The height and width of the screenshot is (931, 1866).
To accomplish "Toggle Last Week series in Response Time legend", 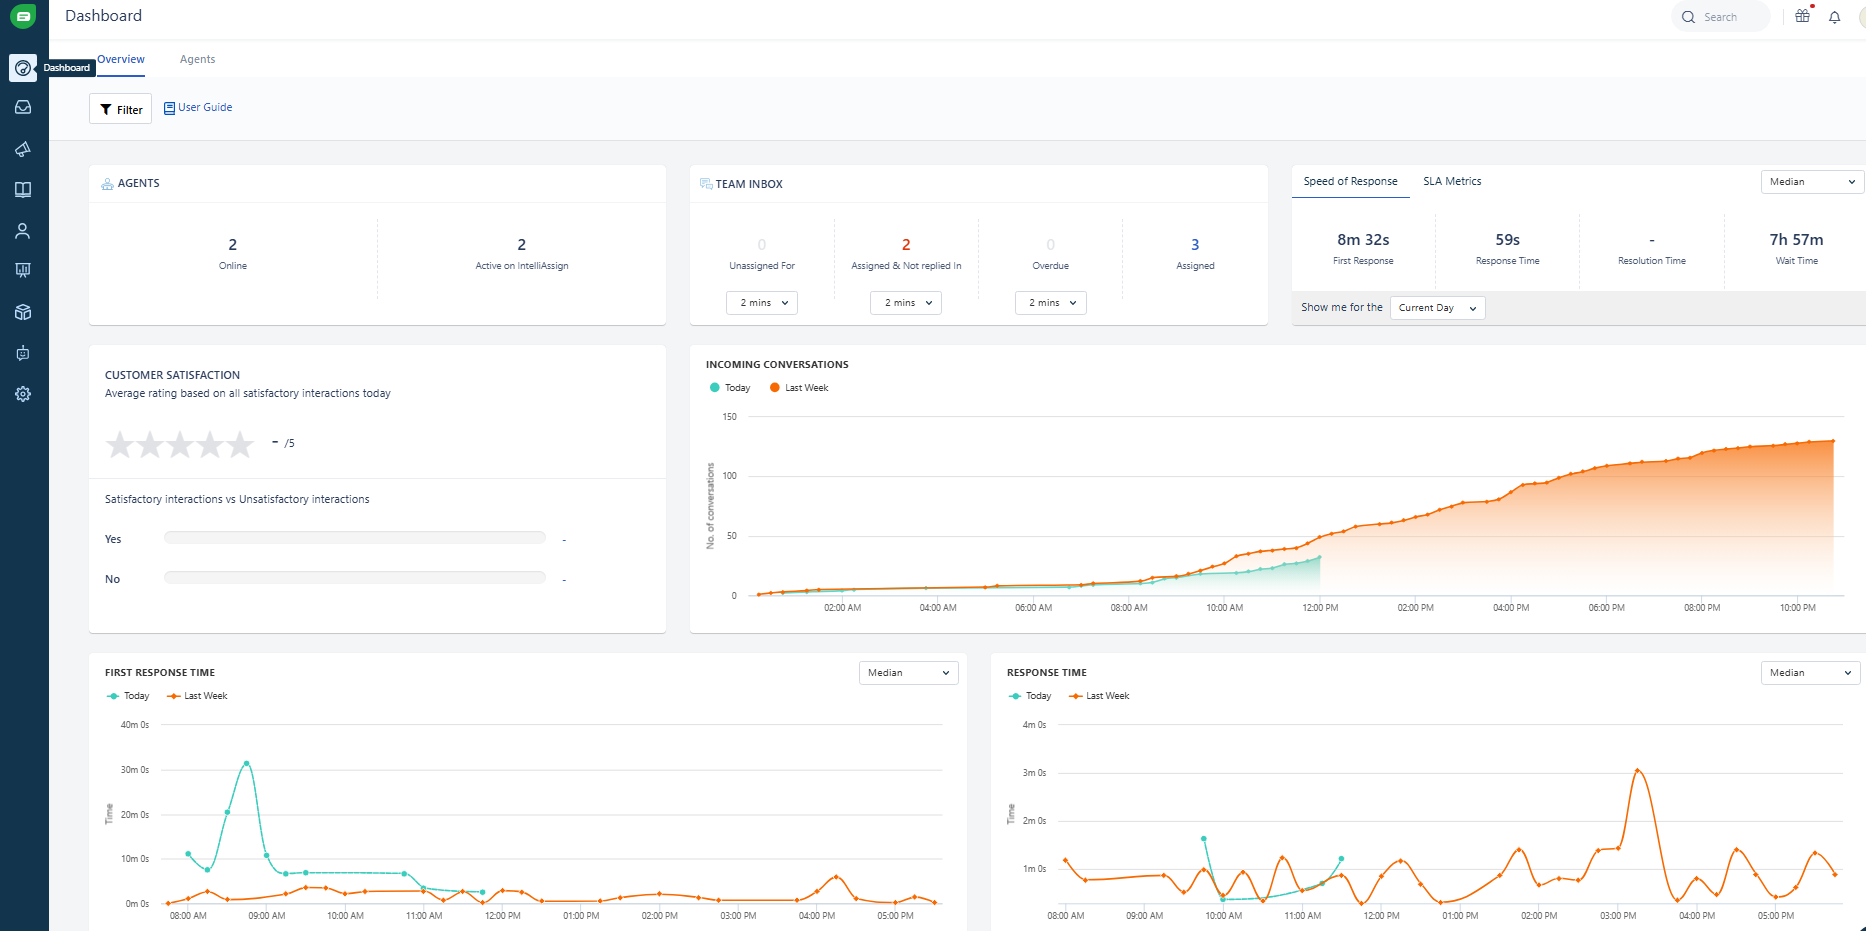I will (x=1099, y=696).
